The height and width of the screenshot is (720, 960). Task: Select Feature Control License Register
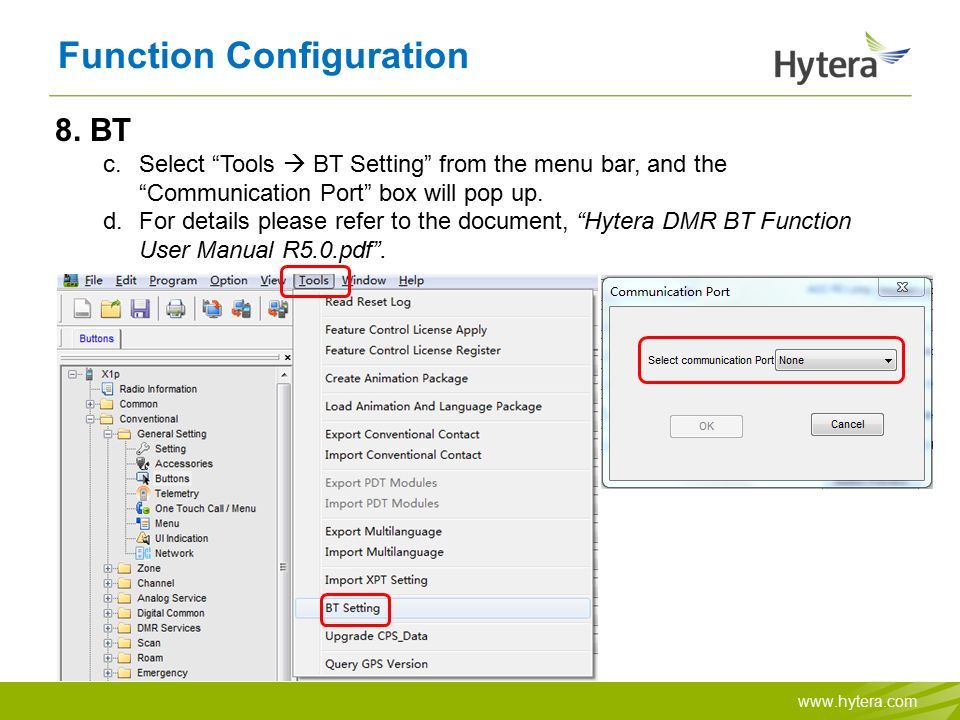(x=443, y=350)
